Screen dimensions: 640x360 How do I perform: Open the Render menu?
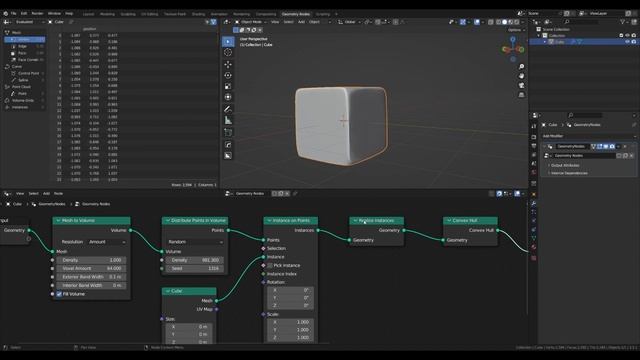37,13
